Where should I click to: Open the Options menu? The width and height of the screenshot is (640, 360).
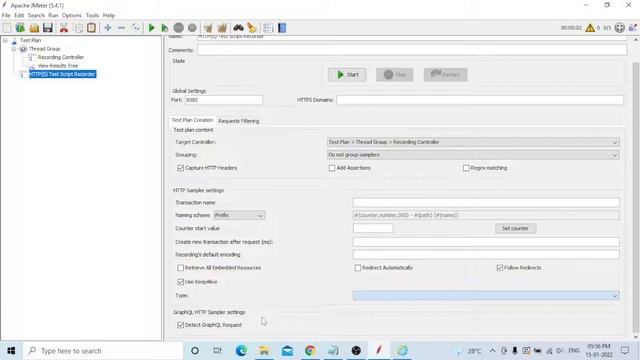(x=71, y=15)
